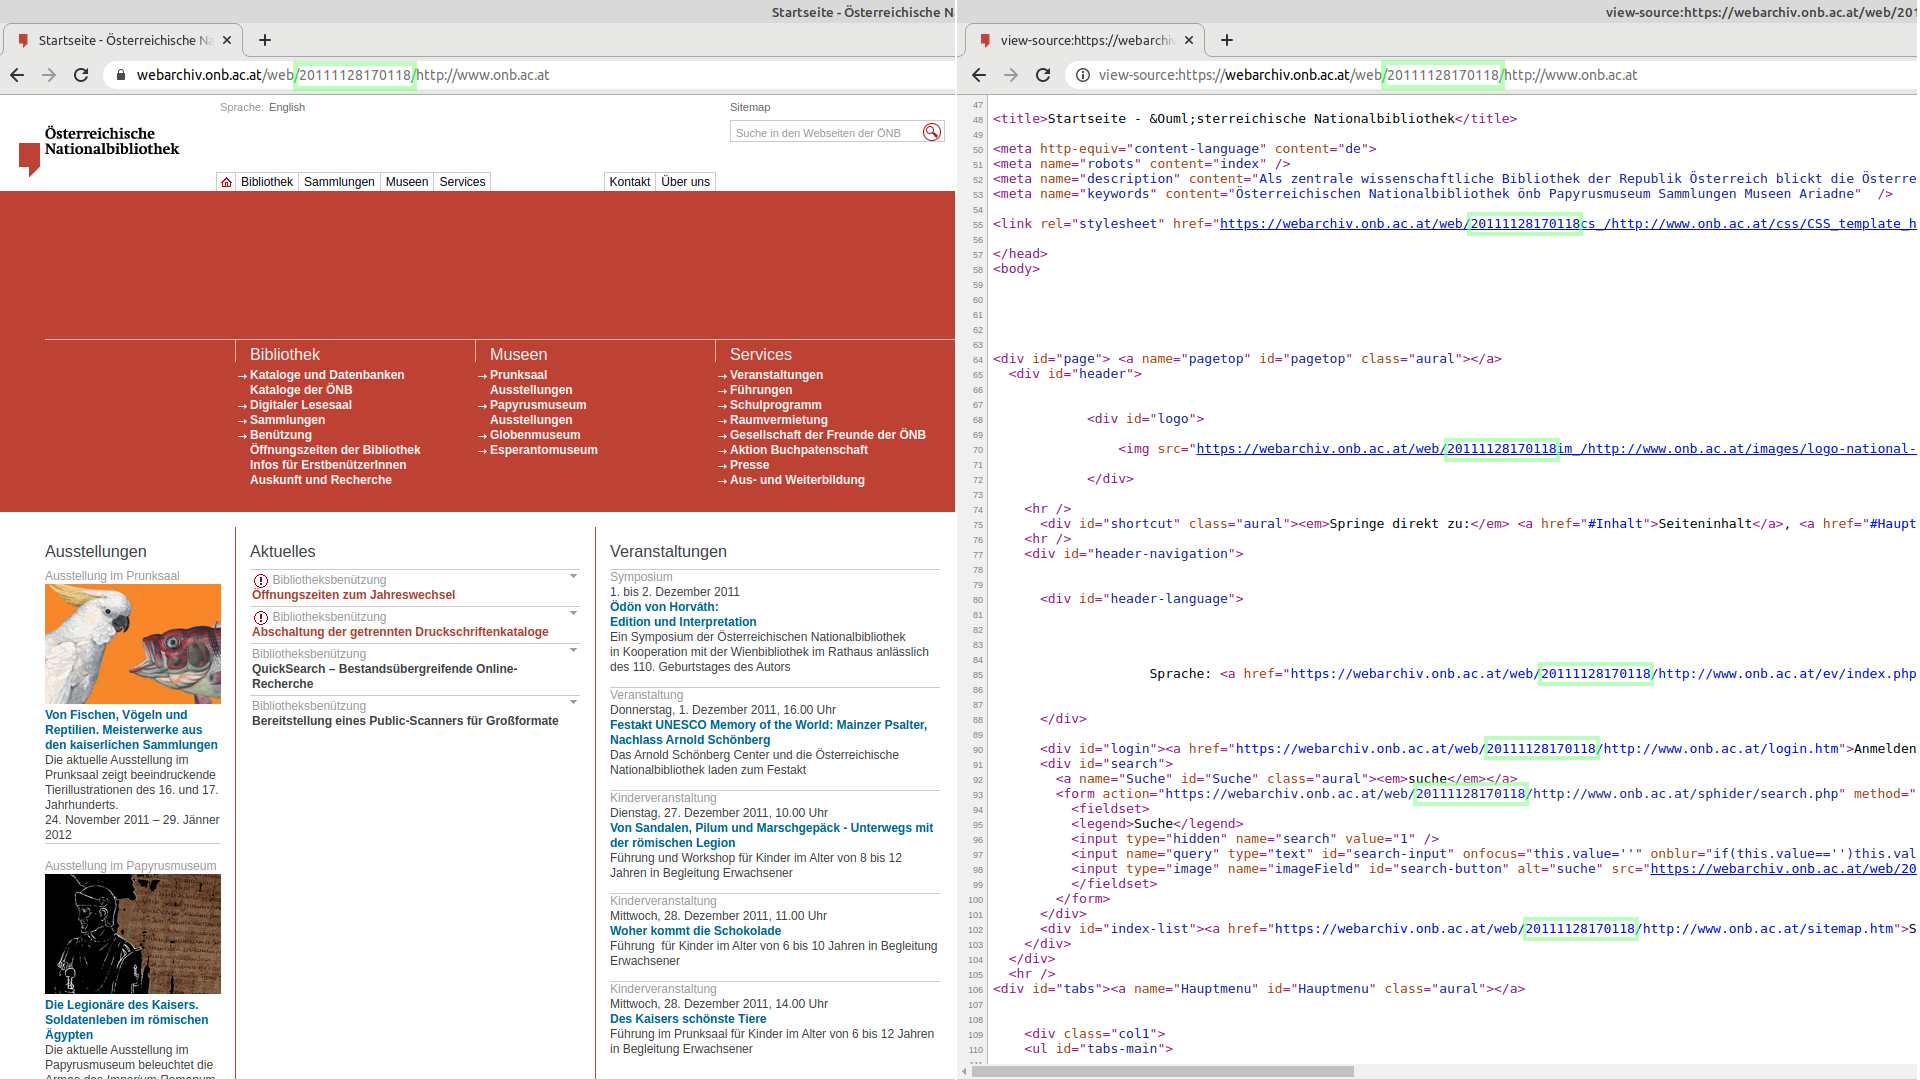Click the search magnifier button on ÖNB site
Image resolution: width=1920 pixels, height=1080 pixels.
pos(932,132)
